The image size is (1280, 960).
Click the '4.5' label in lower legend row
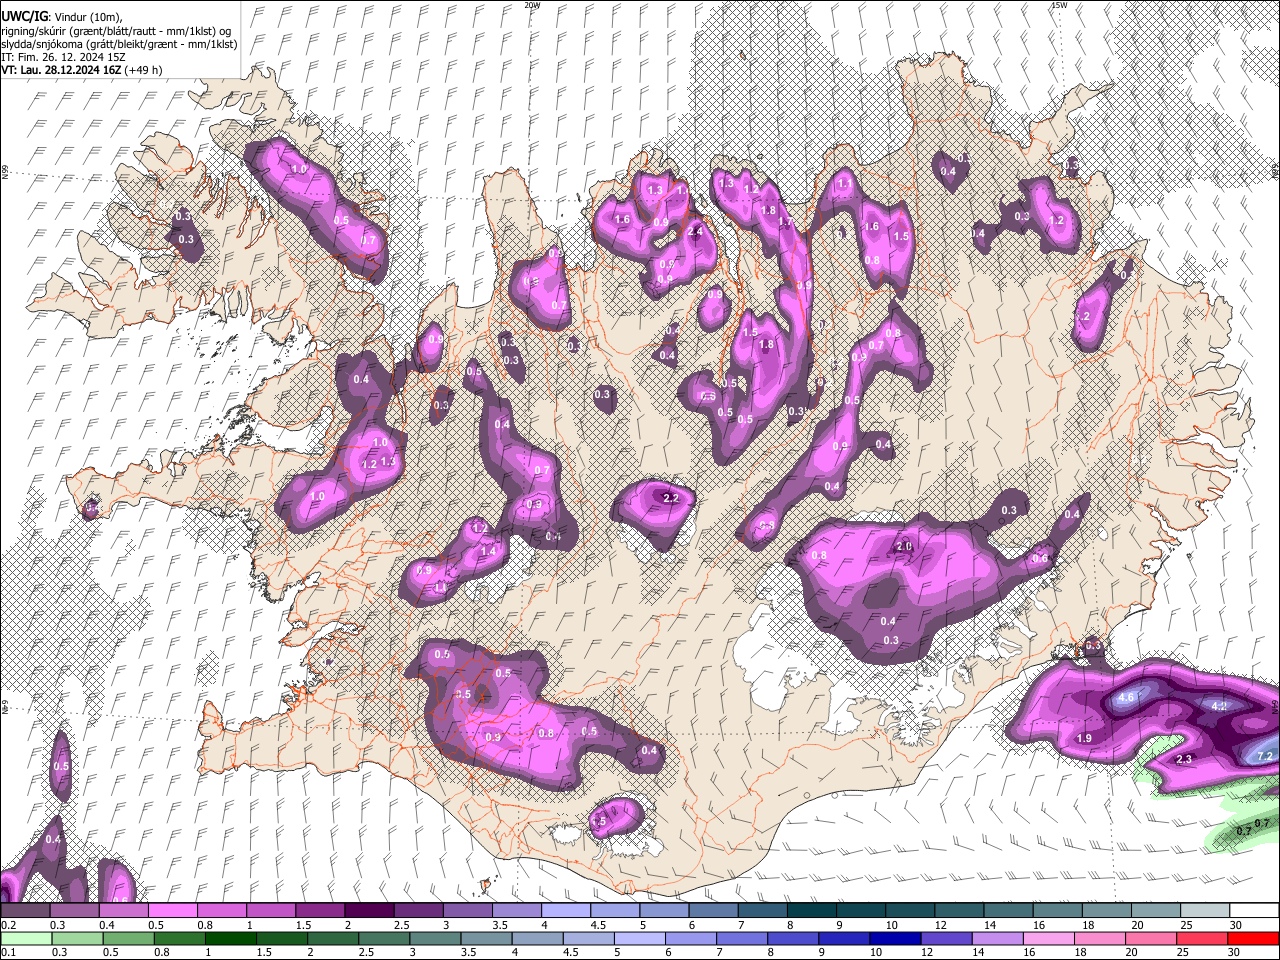coord(571,952)
